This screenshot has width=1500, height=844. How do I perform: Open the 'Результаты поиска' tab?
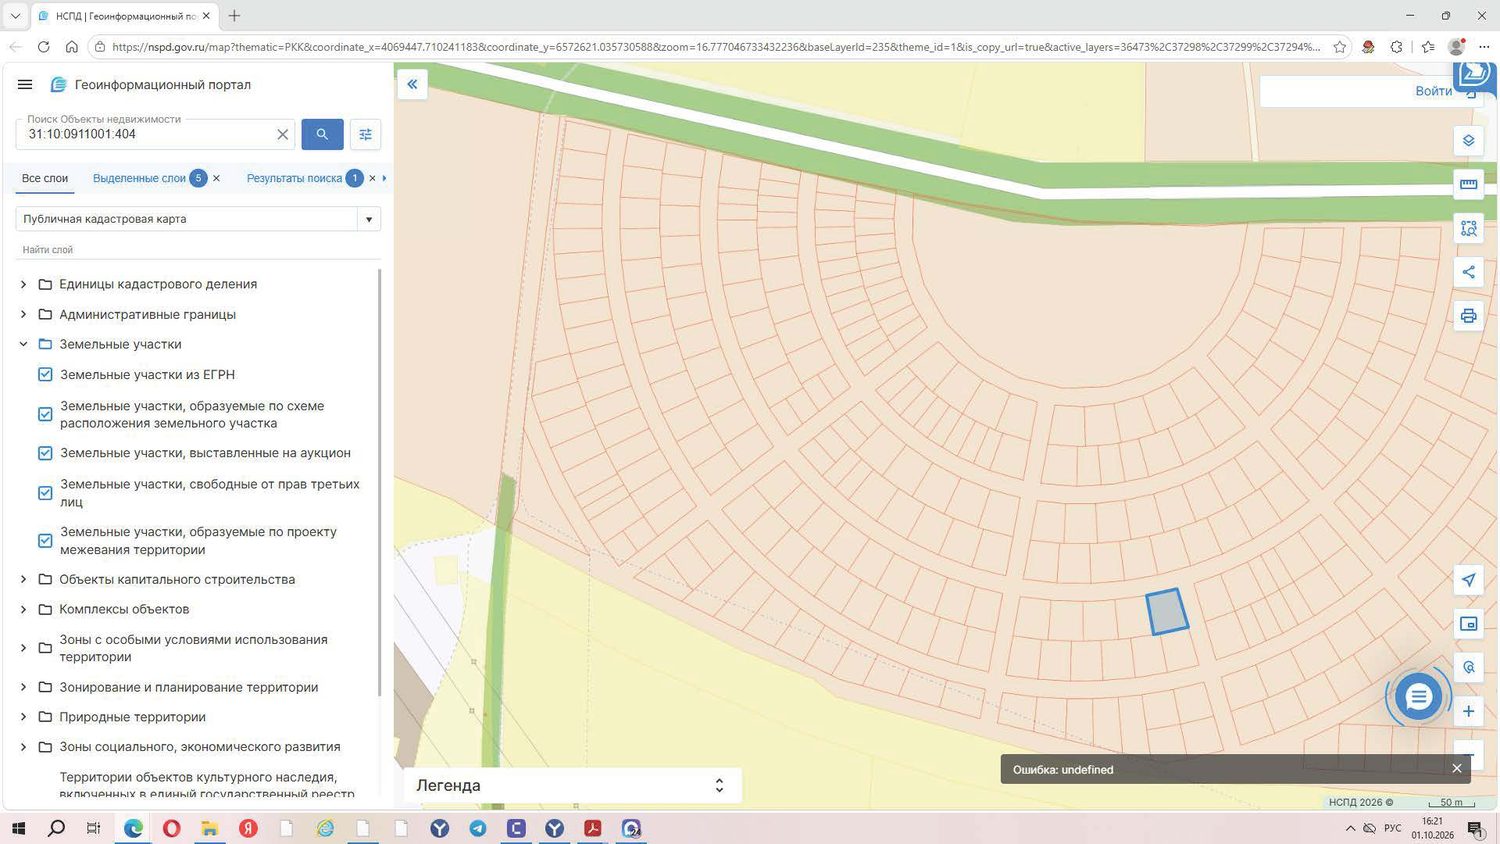click(x=294, y=178)
